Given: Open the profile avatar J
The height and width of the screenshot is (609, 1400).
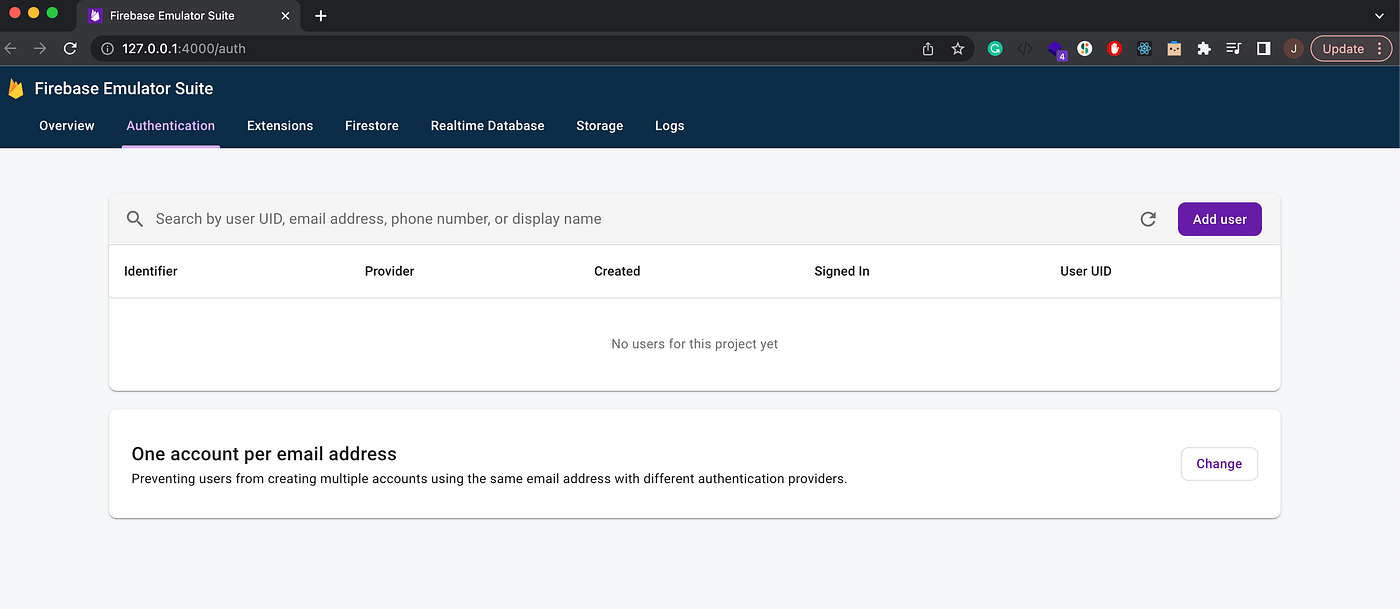Looking at the screenshot, I should coord(1293,48).
